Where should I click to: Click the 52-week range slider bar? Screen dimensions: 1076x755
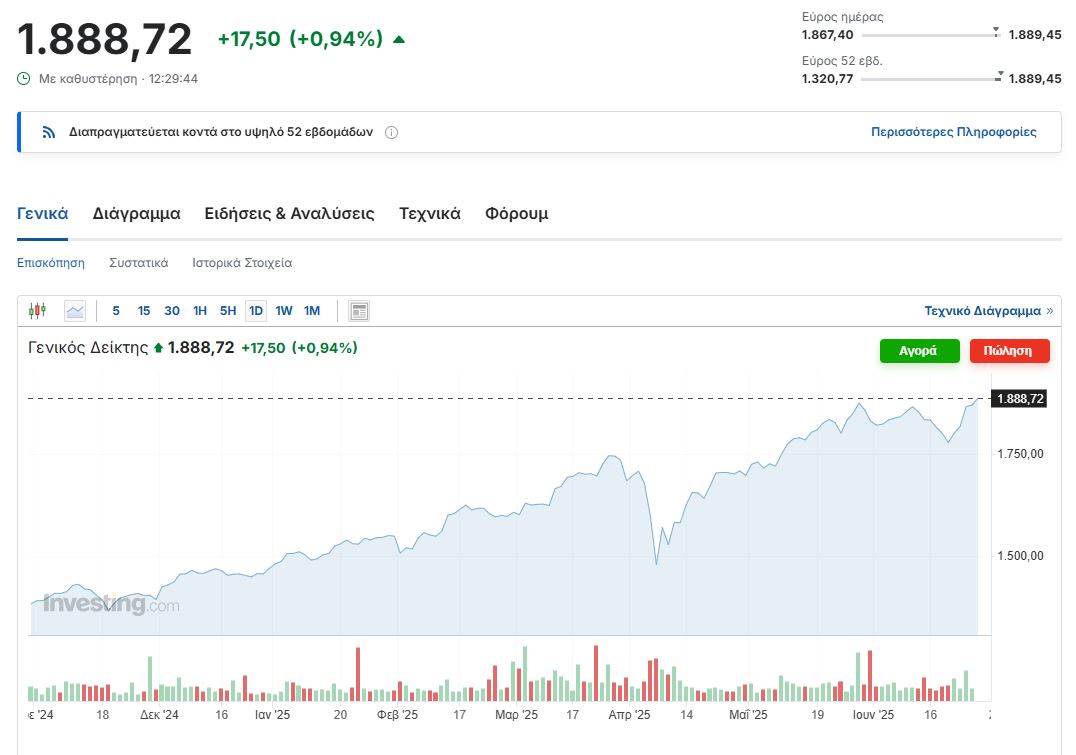click(x=930, y=79)
